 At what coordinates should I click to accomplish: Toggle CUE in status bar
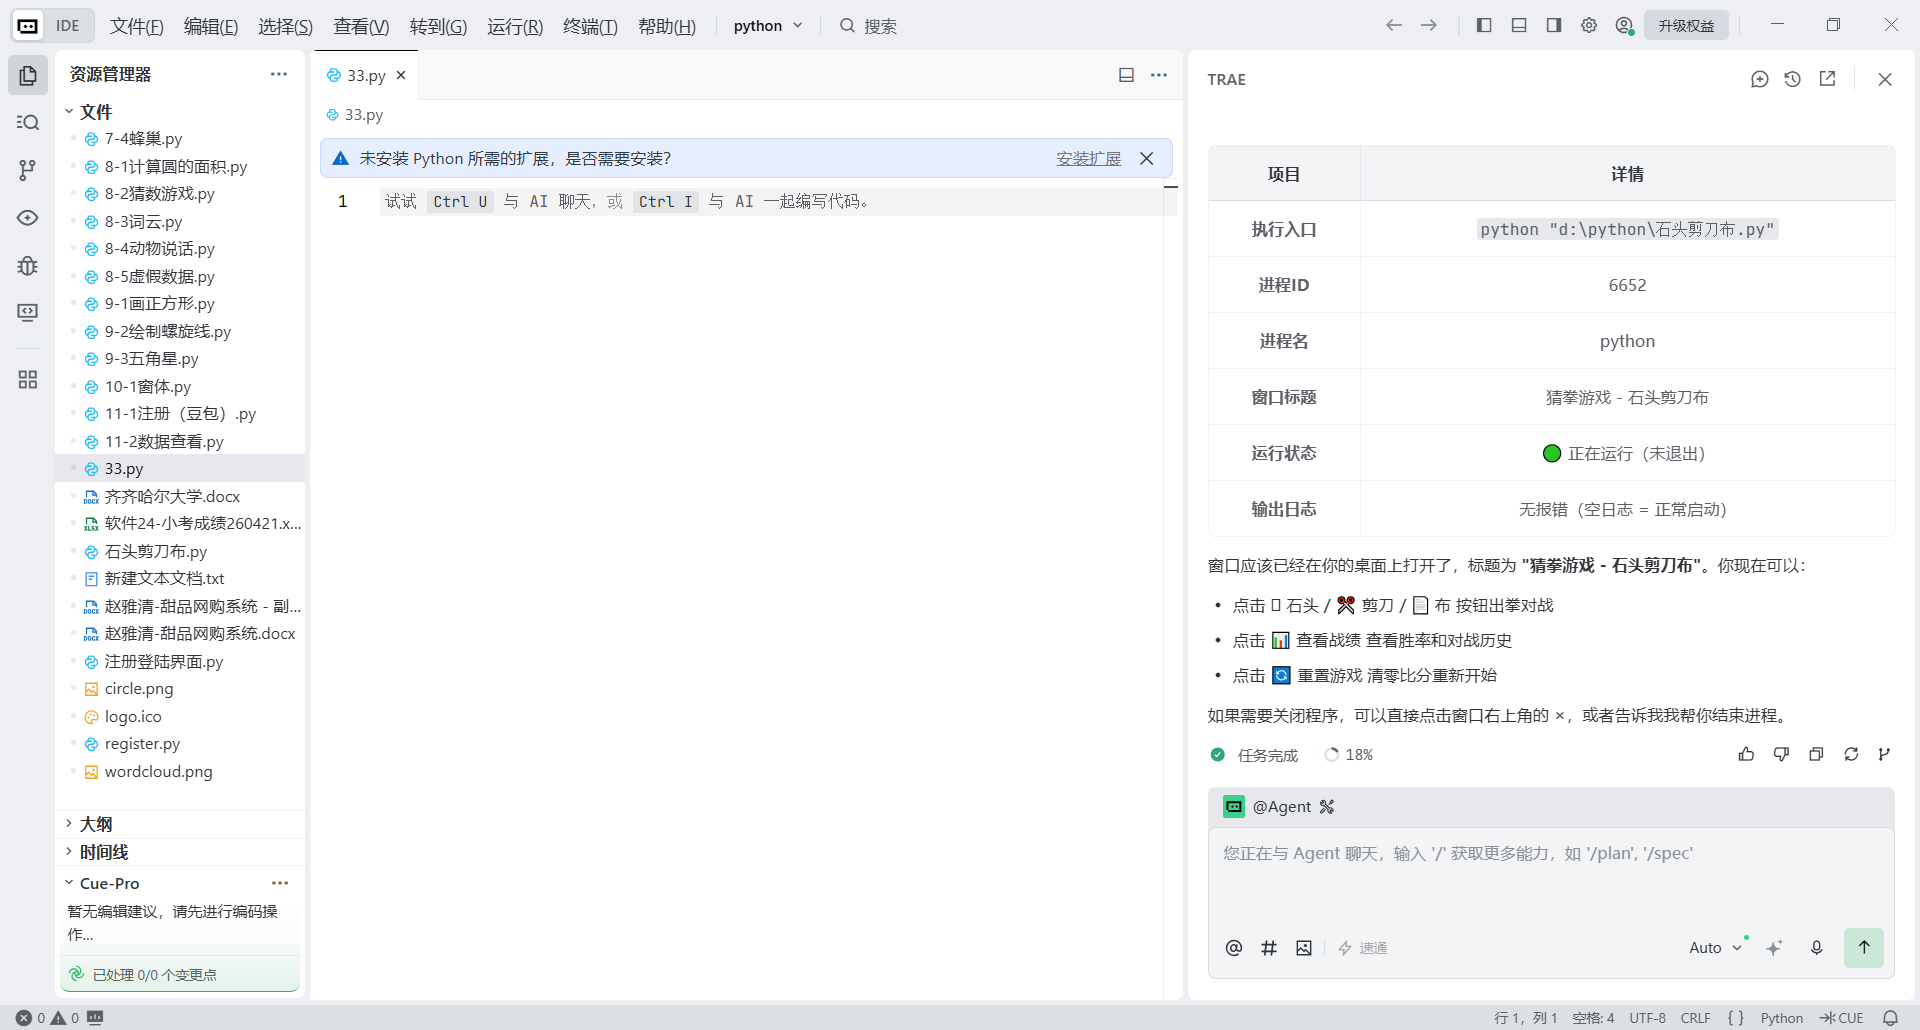1842,1018
